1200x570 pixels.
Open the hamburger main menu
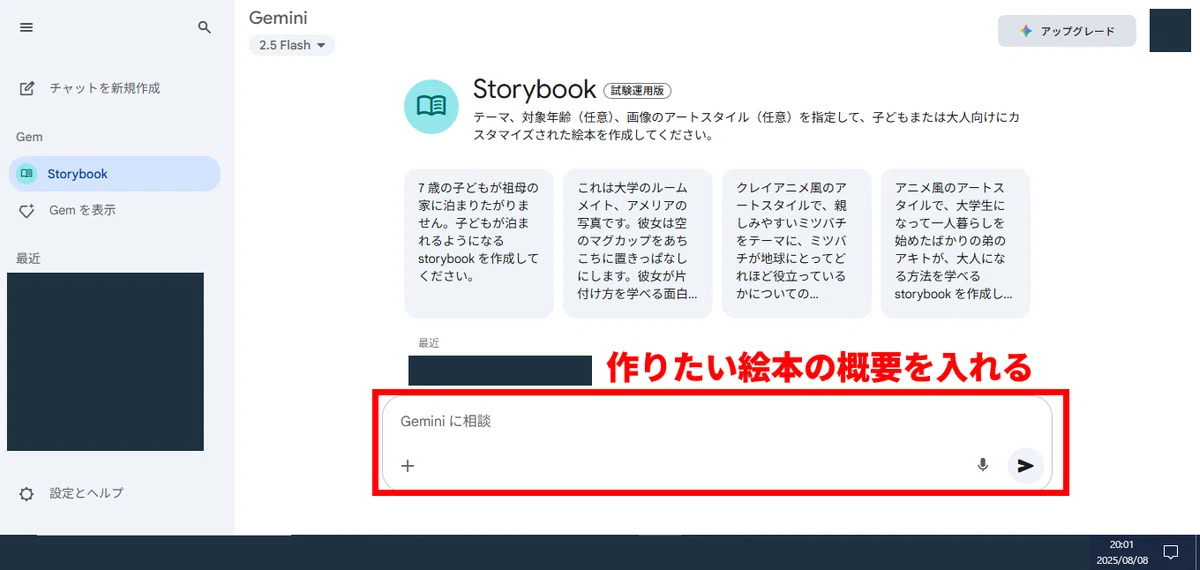[27, 28]
